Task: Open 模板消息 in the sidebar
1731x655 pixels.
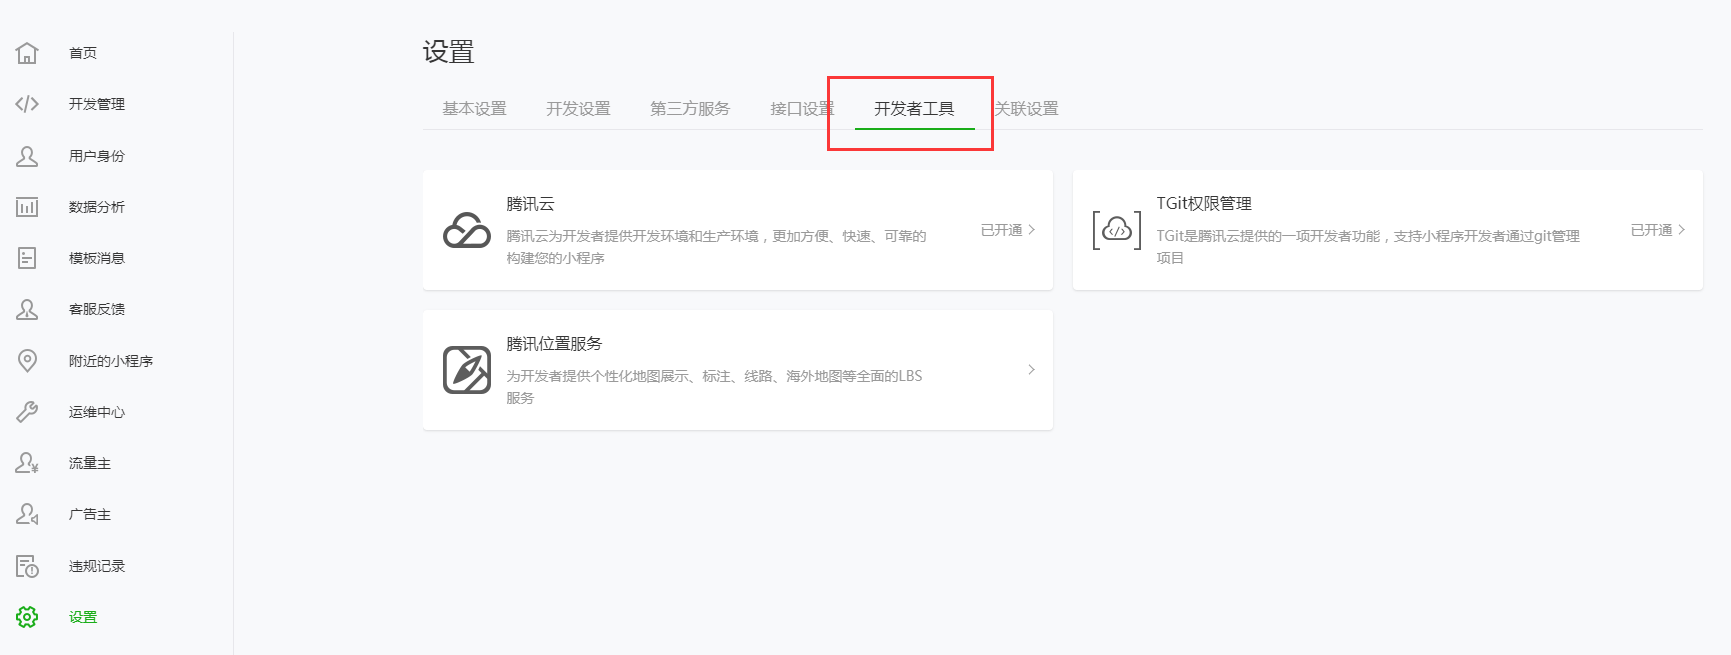Action: point(97,258)
